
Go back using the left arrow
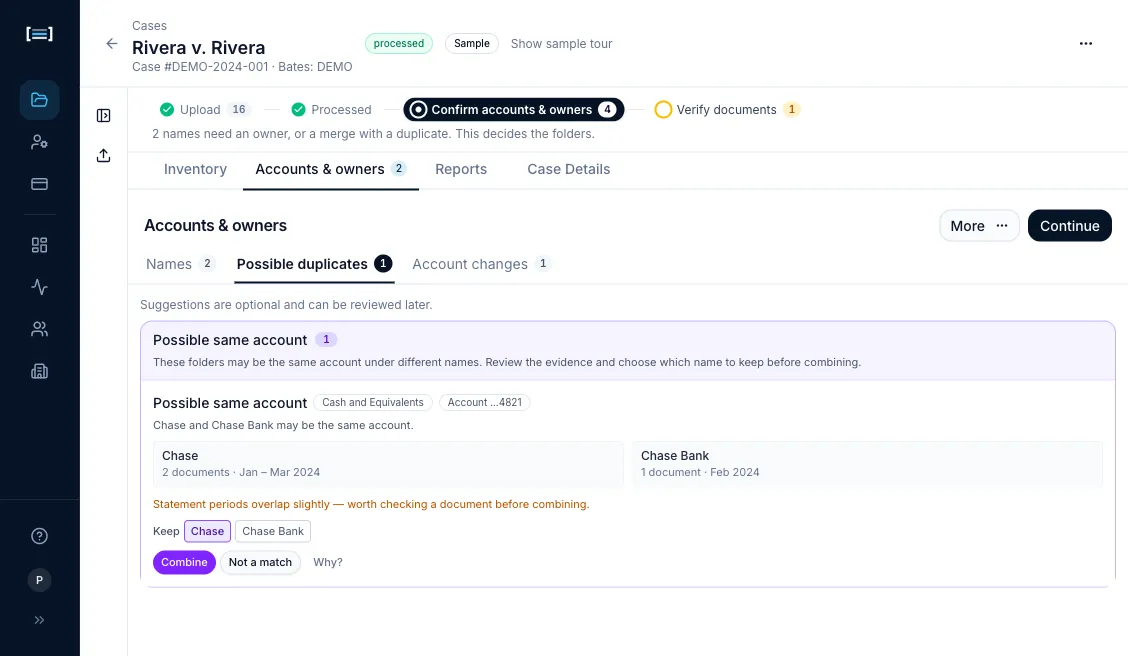[x=112, y=44]
